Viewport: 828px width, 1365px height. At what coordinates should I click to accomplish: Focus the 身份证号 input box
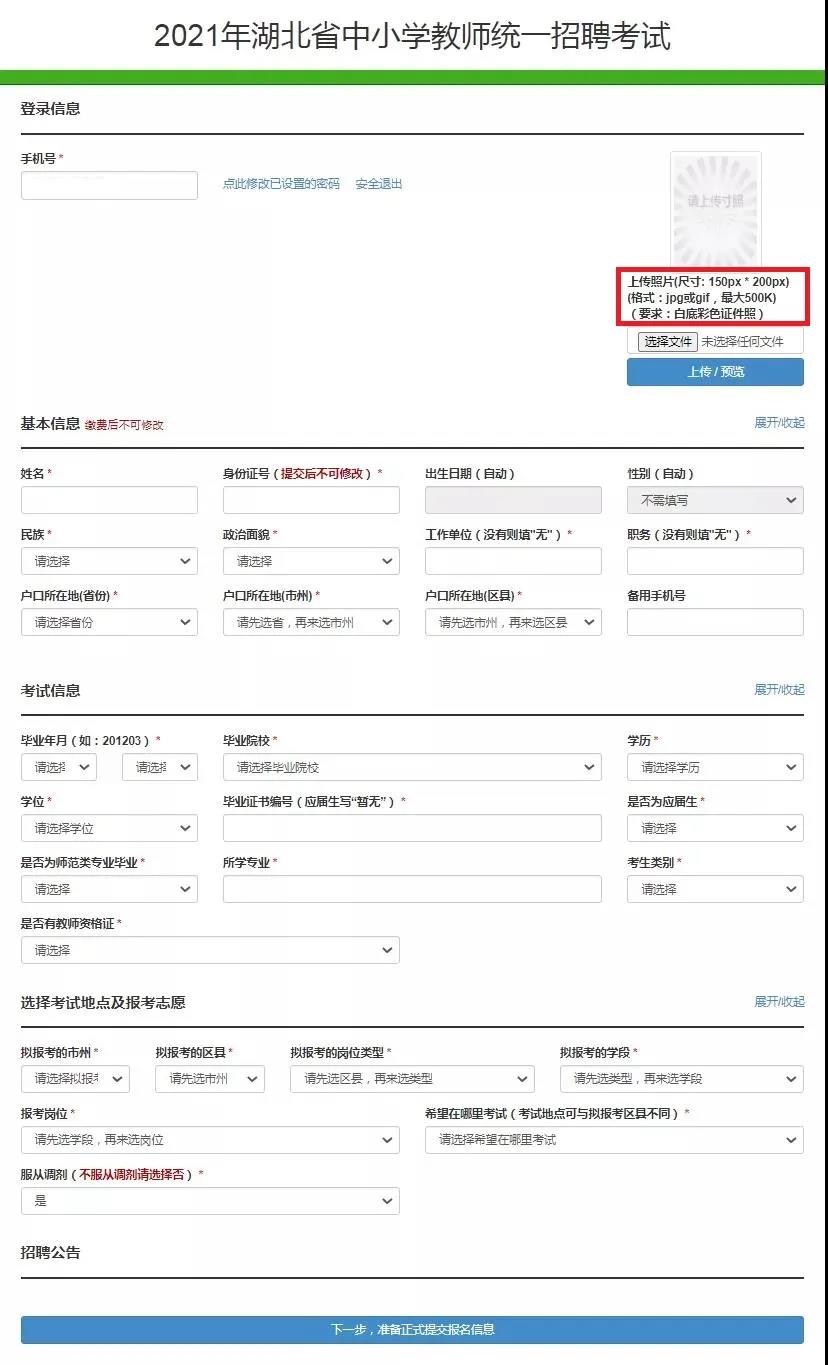(x=311, y=500)
